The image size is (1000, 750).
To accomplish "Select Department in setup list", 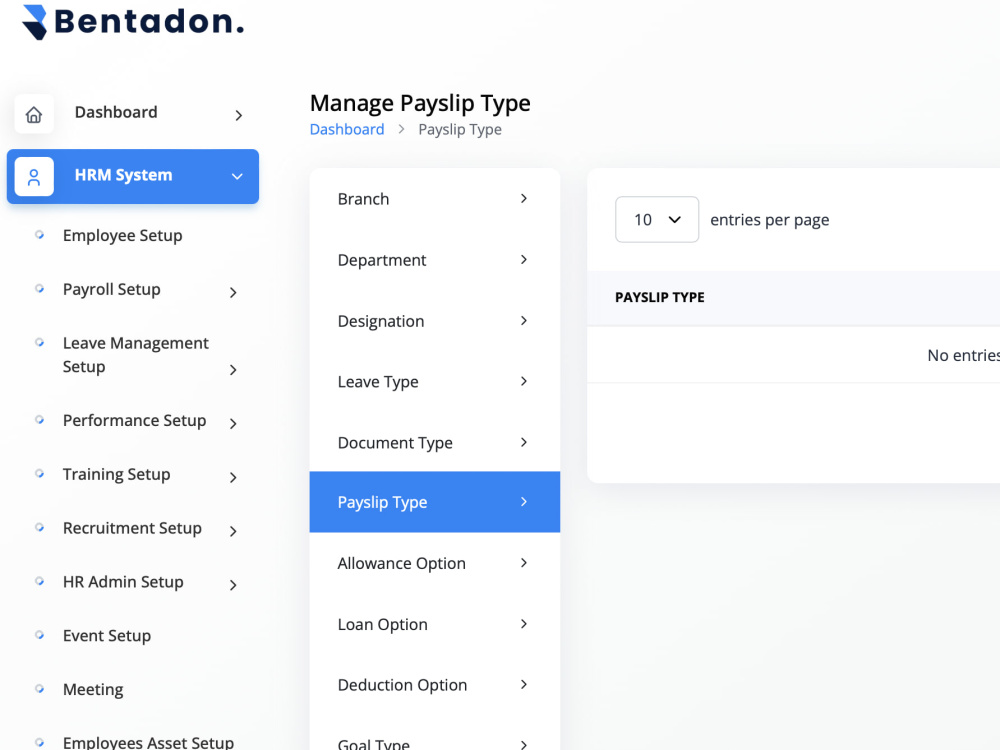I will pos(435,260).
